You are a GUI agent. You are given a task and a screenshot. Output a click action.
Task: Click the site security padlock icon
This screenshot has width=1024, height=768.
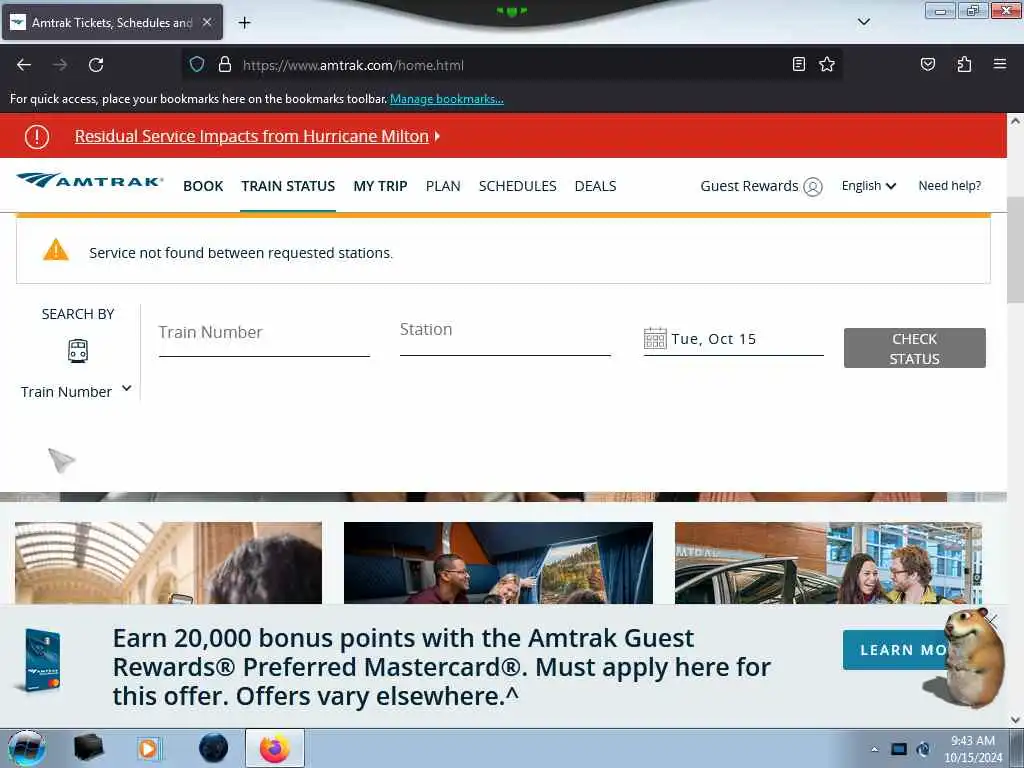pos(225,64)
